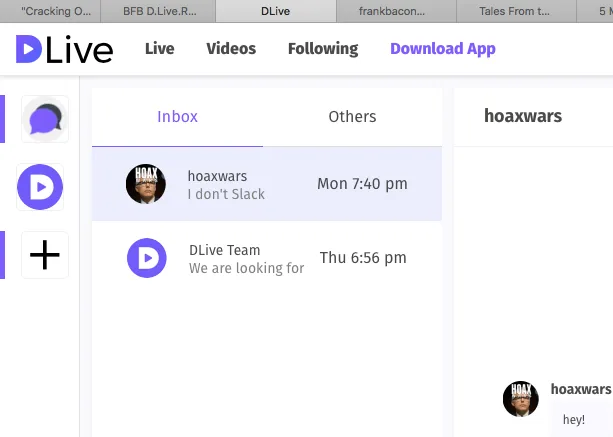Screen dimensions: 613x437
Task: Open hoaxwars conversation 'I don't Slack'
Action: (267, 184)
